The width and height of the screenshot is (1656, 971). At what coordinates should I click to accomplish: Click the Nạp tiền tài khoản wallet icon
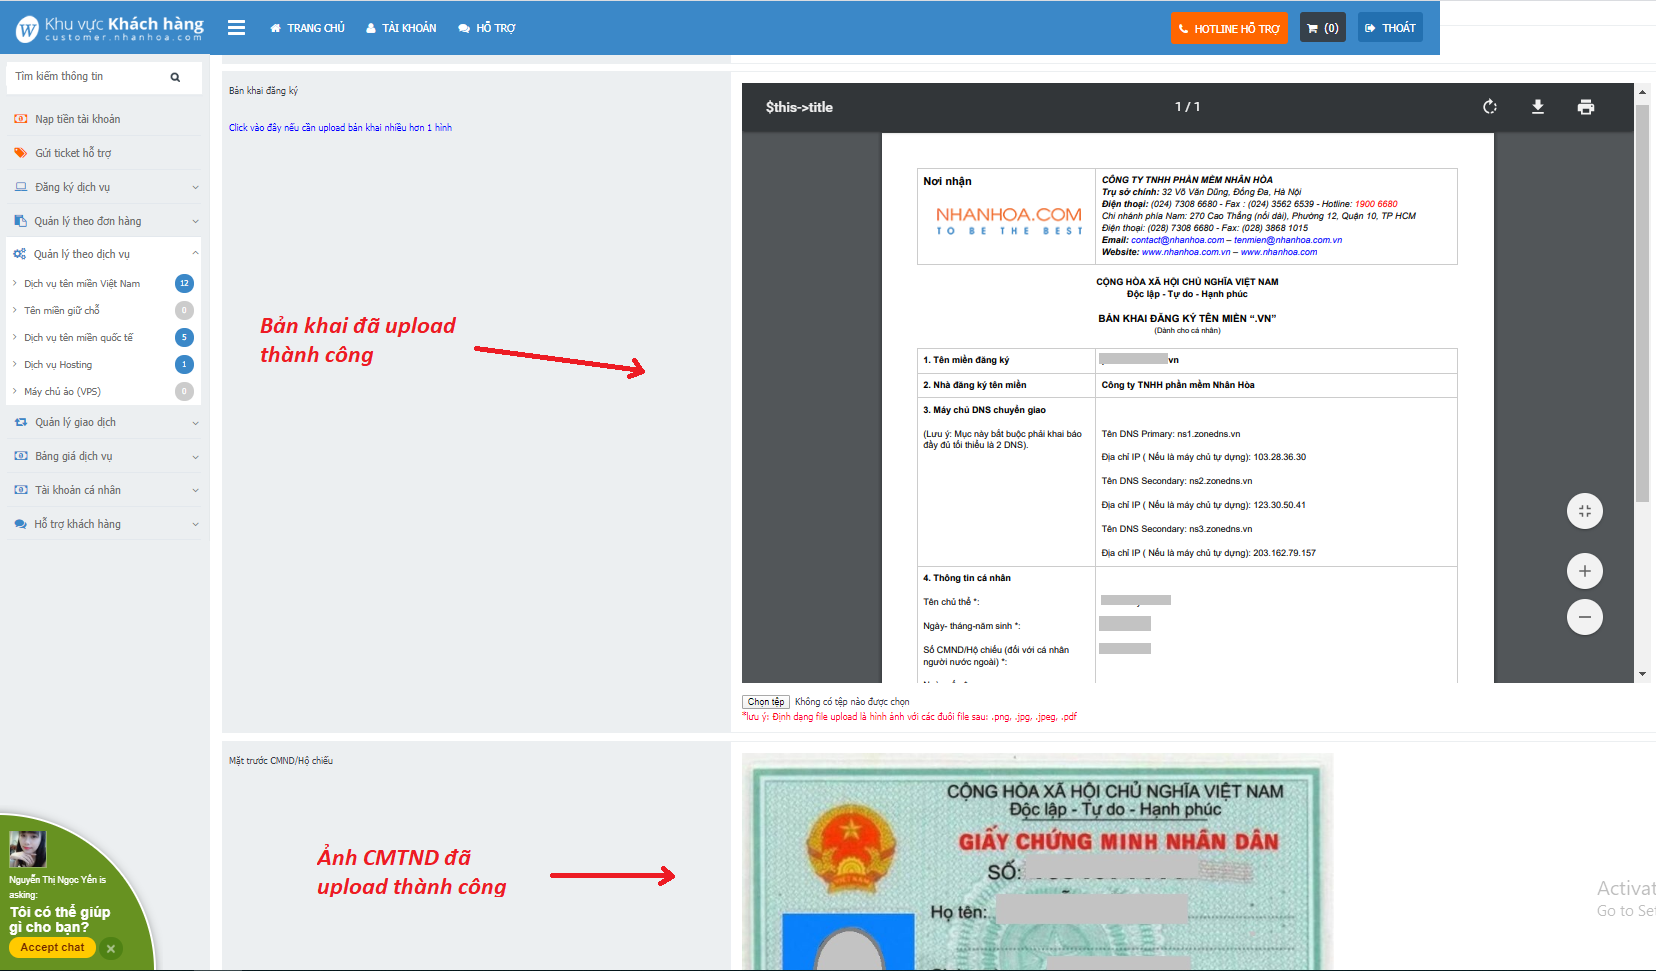(x=21, y=119)
